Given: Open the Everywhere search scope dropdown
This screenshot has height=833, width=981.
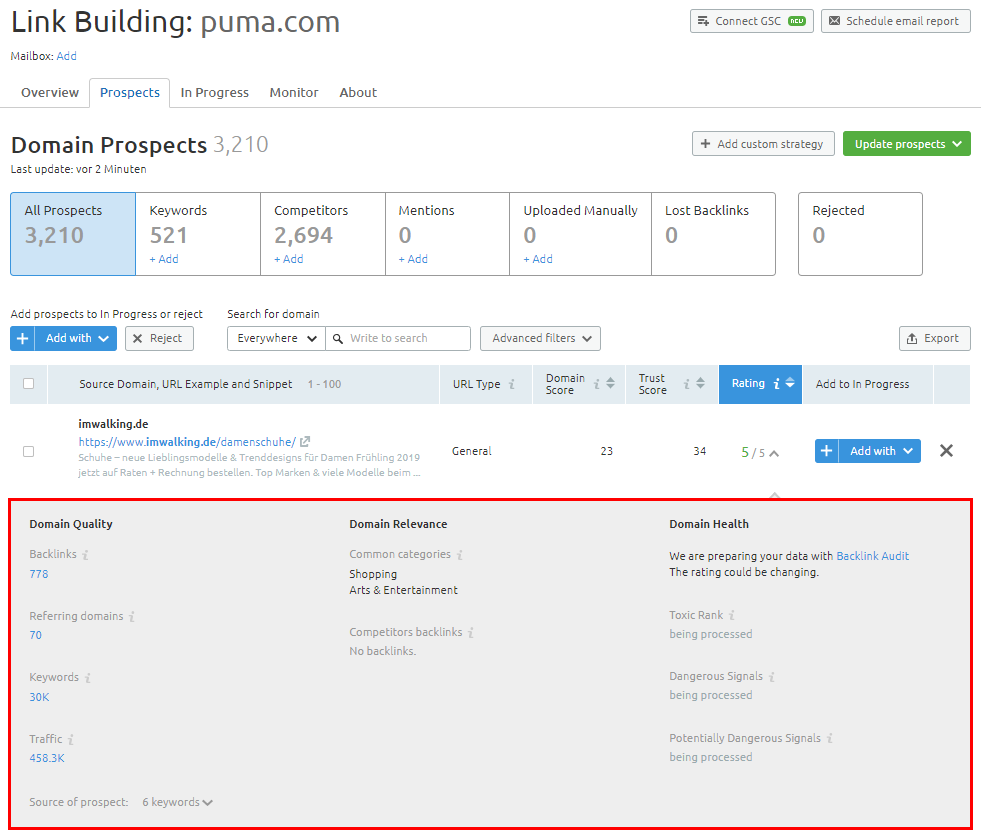Looking at the screenshot, I should pos(276,339).
